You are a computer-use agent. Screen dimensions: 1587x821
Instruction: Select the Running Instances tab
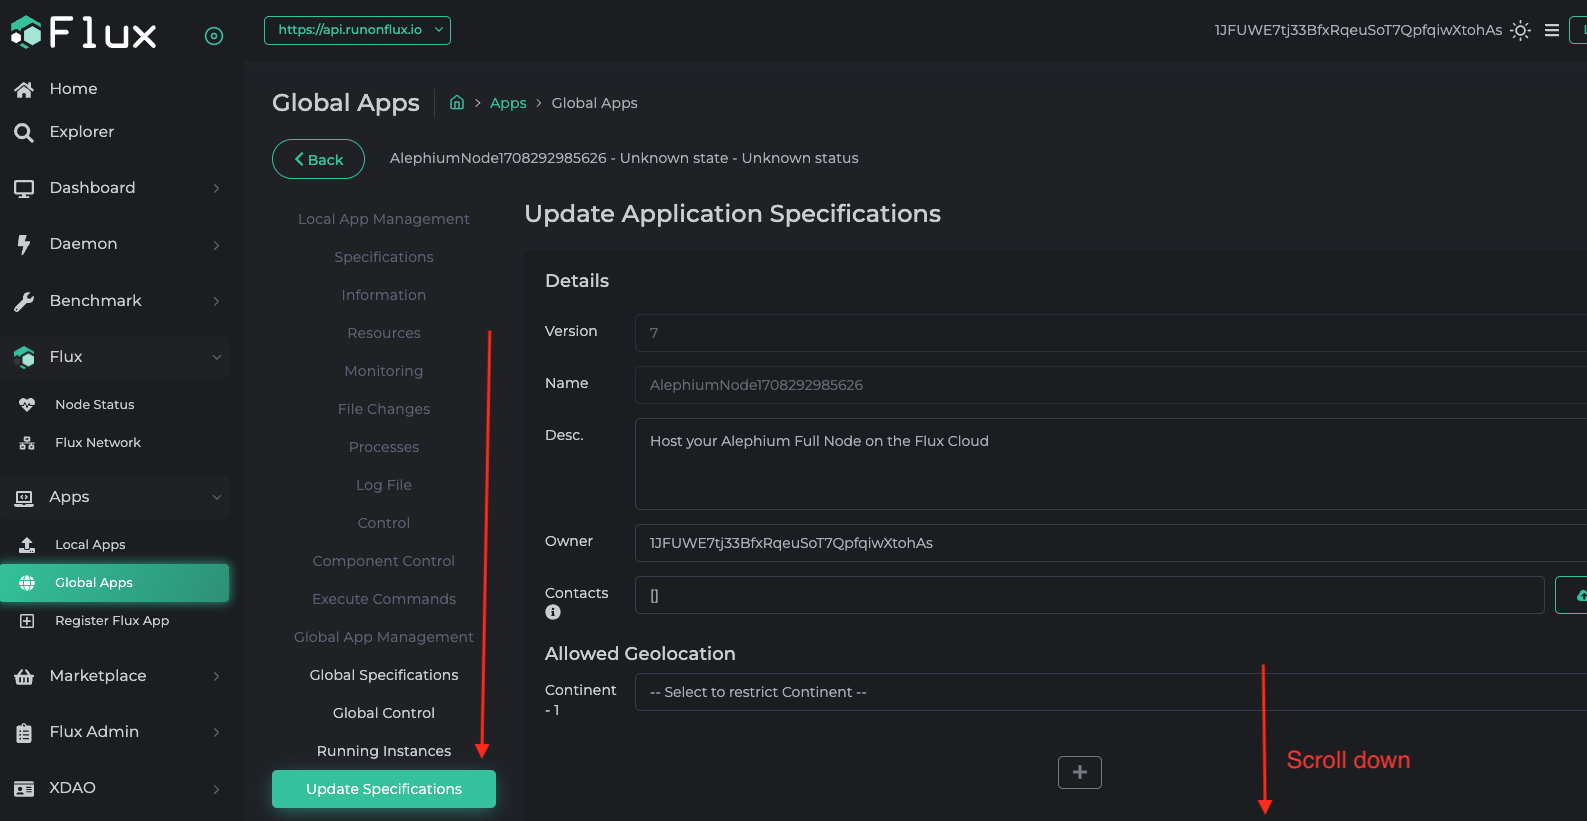384,751
